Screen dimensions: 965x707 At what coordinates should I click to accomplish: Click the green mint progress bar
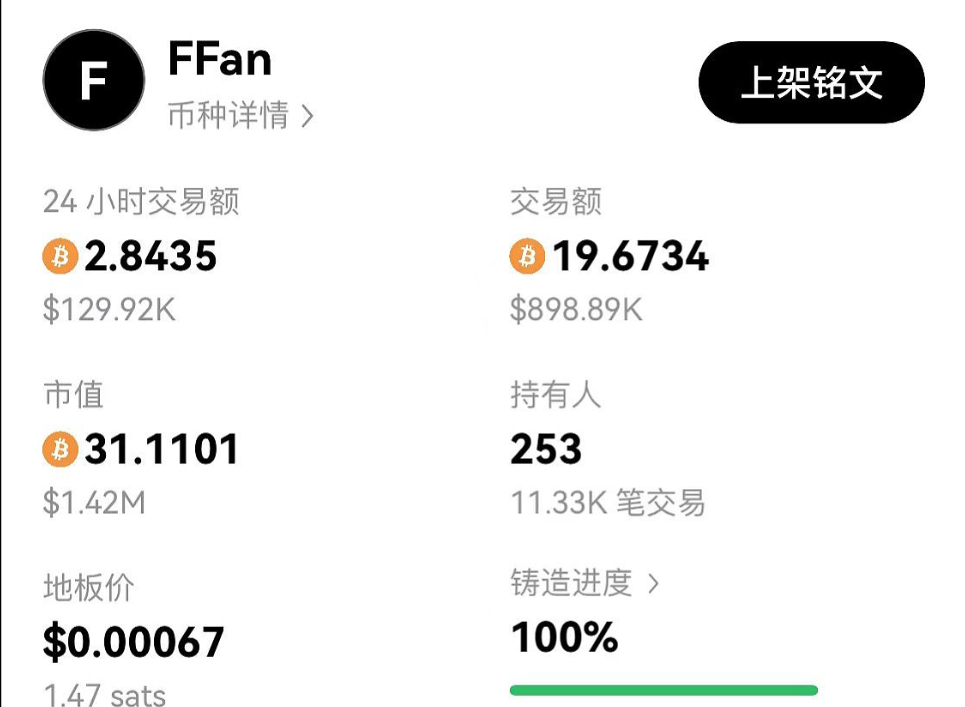pyautogui.click(x=664, y=688)
